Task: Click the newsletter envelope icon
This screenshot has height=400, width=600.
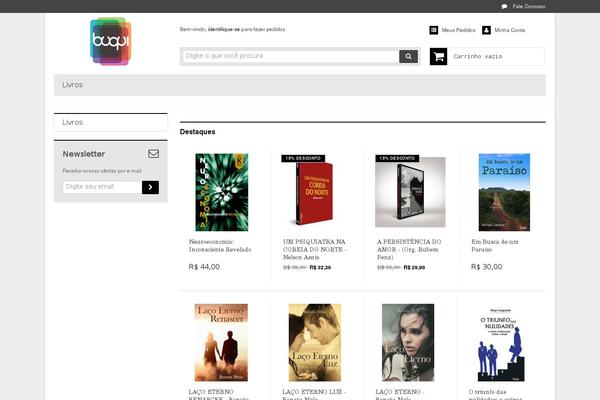Action: pyautogui.click(x=153, y=153)
